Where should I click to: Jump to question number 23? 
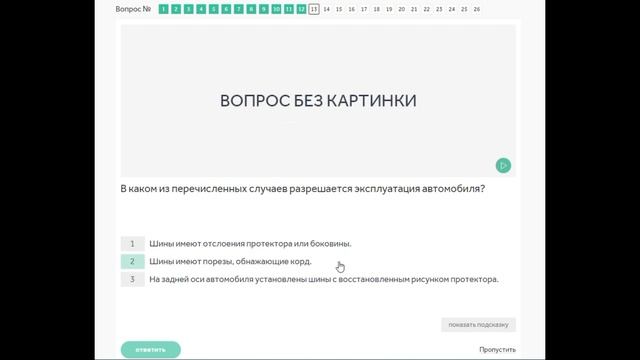[x=439, y=9]
